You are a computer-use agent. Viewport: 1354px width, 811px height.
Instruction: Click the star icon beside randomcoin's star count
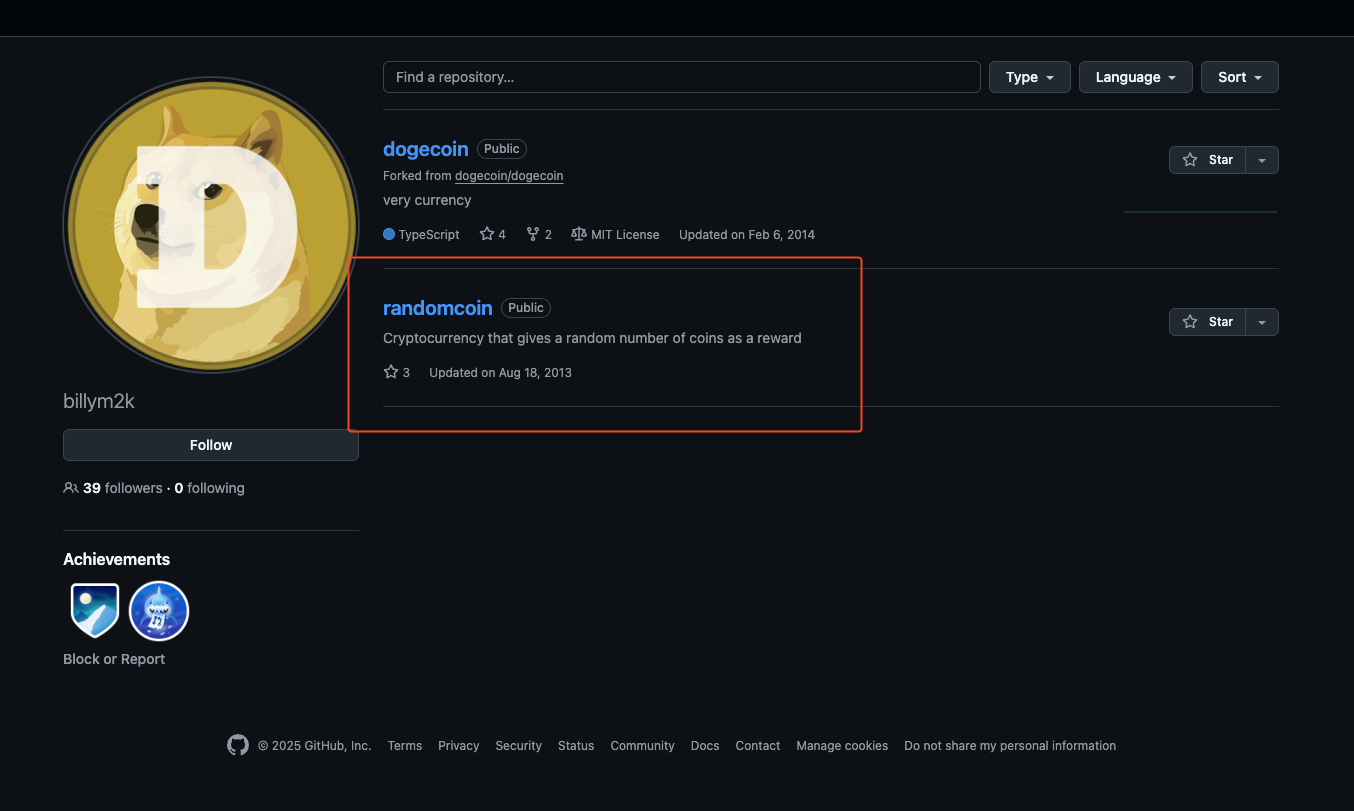[x=389, y=371]
